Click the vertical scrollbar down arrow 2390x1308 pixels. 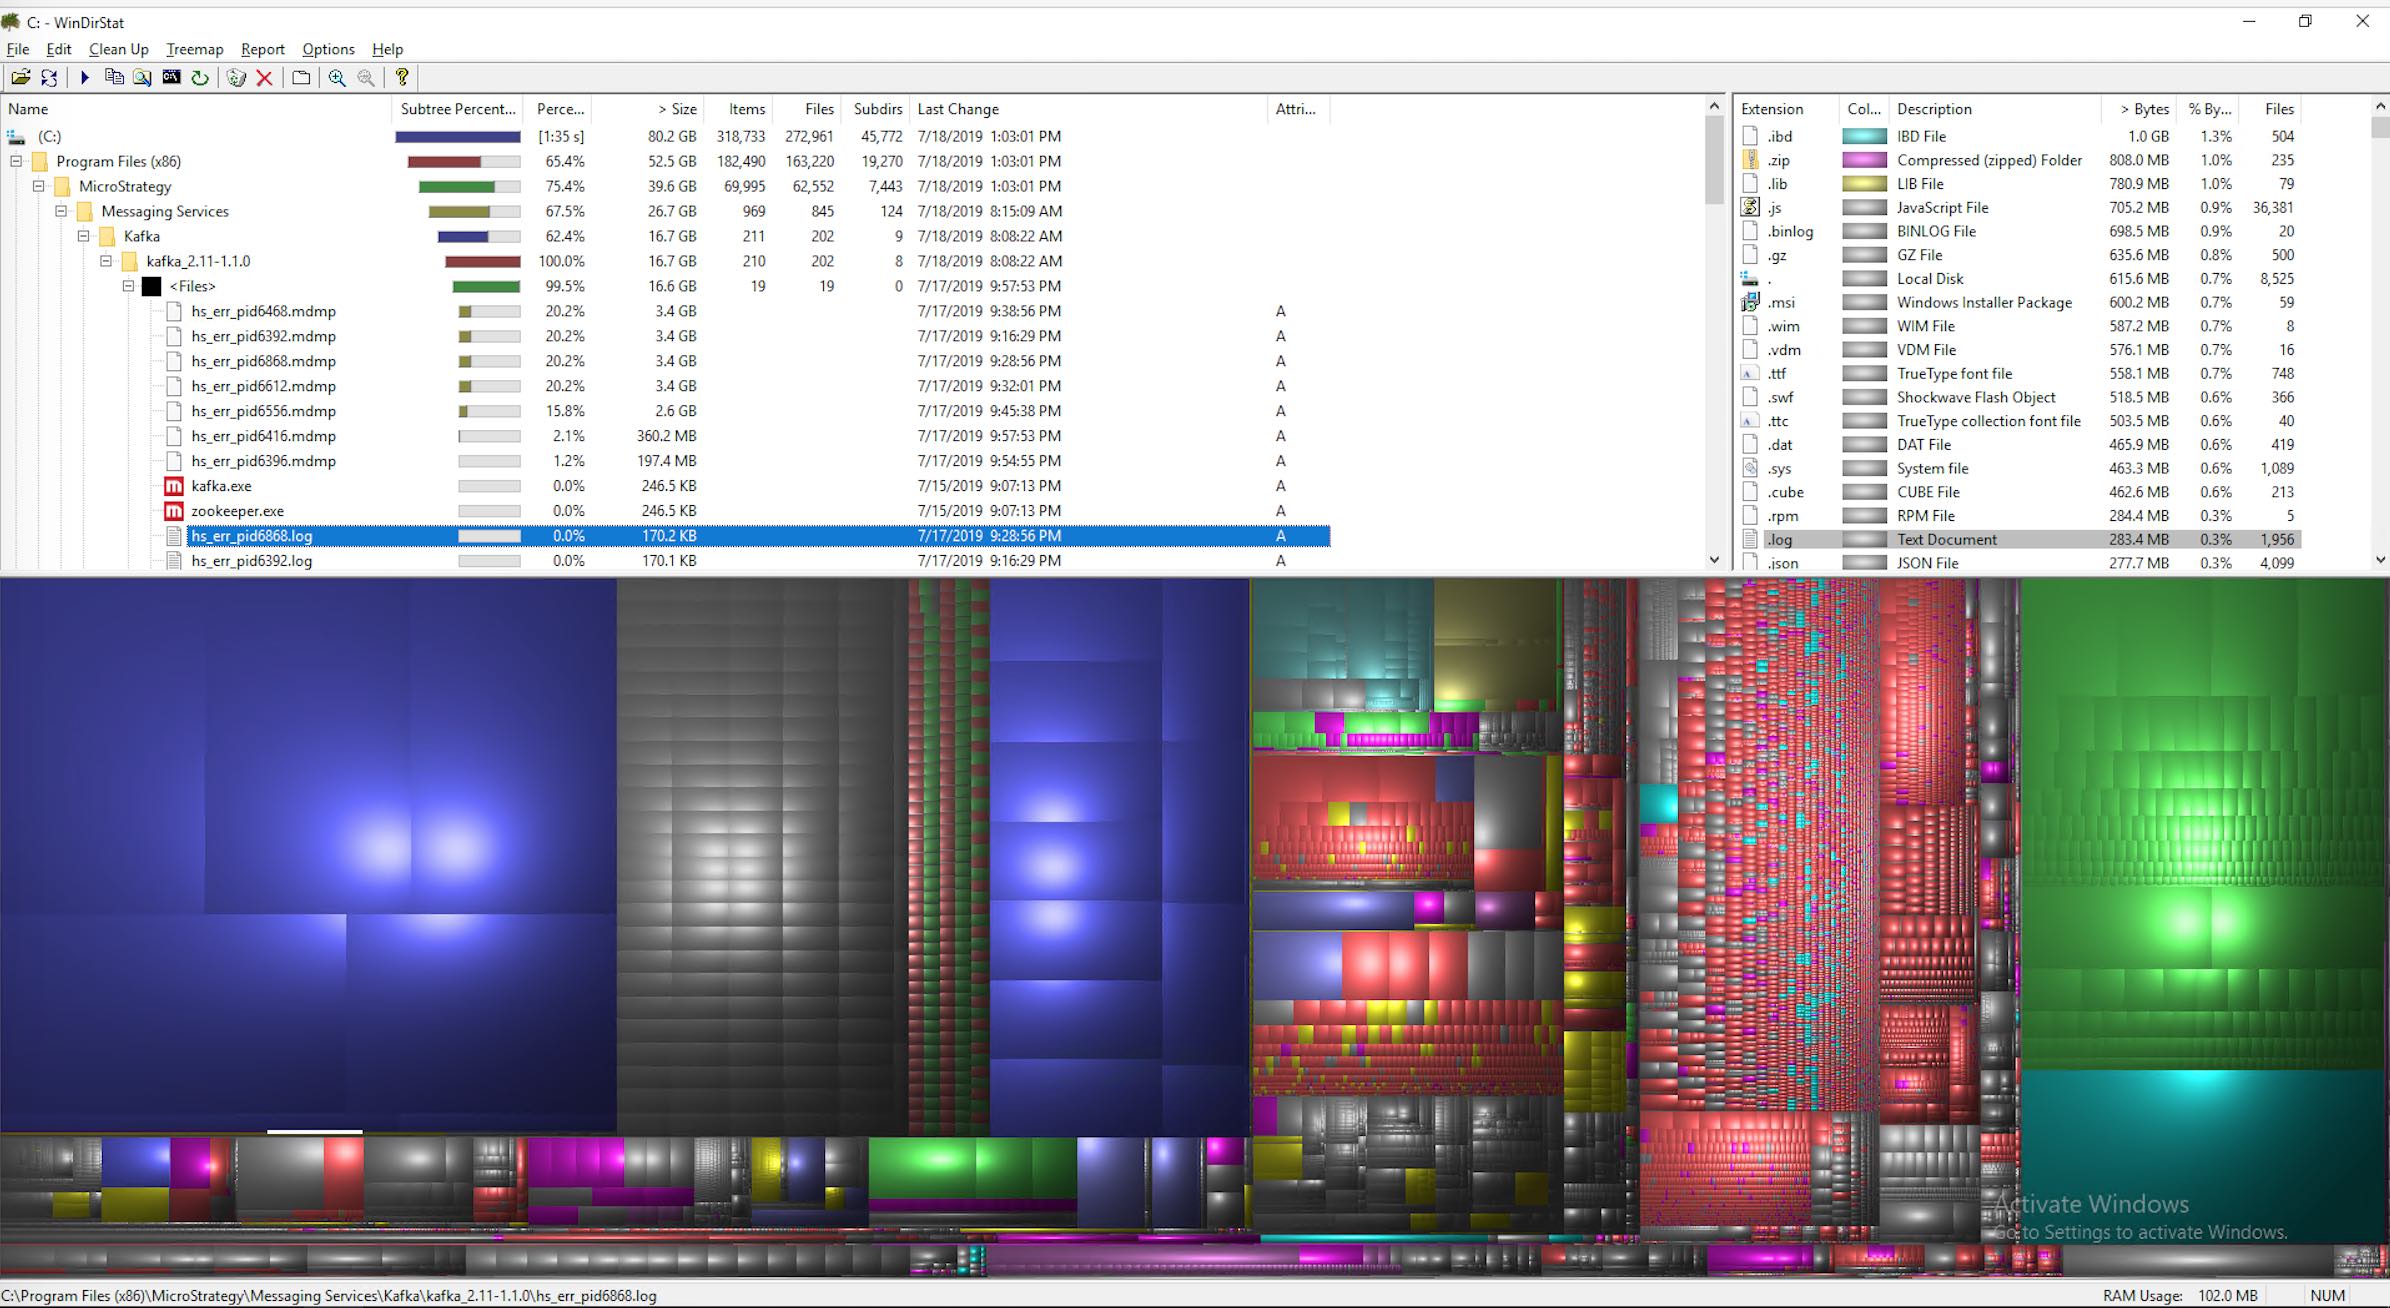(x=1711, y=560)
